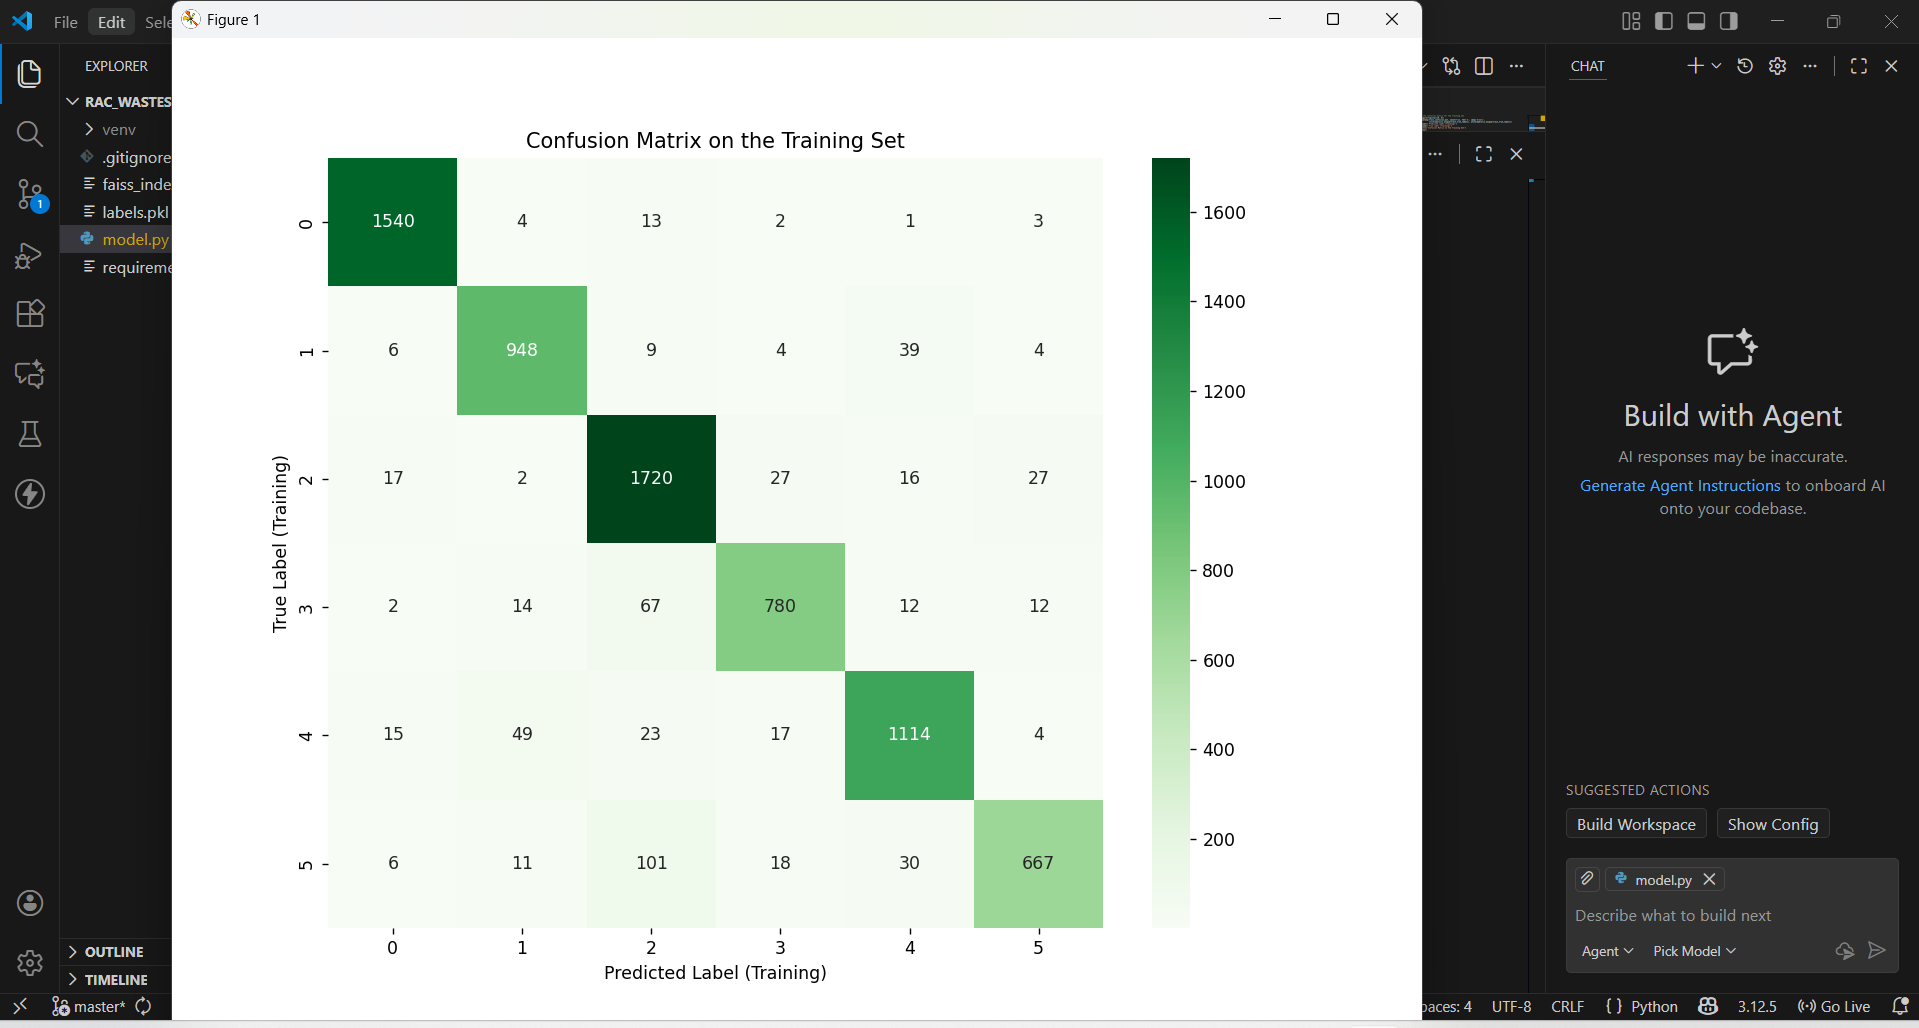
Task: Open Run and Debug view
Action: pyautogui.click(x=30, y=255)
